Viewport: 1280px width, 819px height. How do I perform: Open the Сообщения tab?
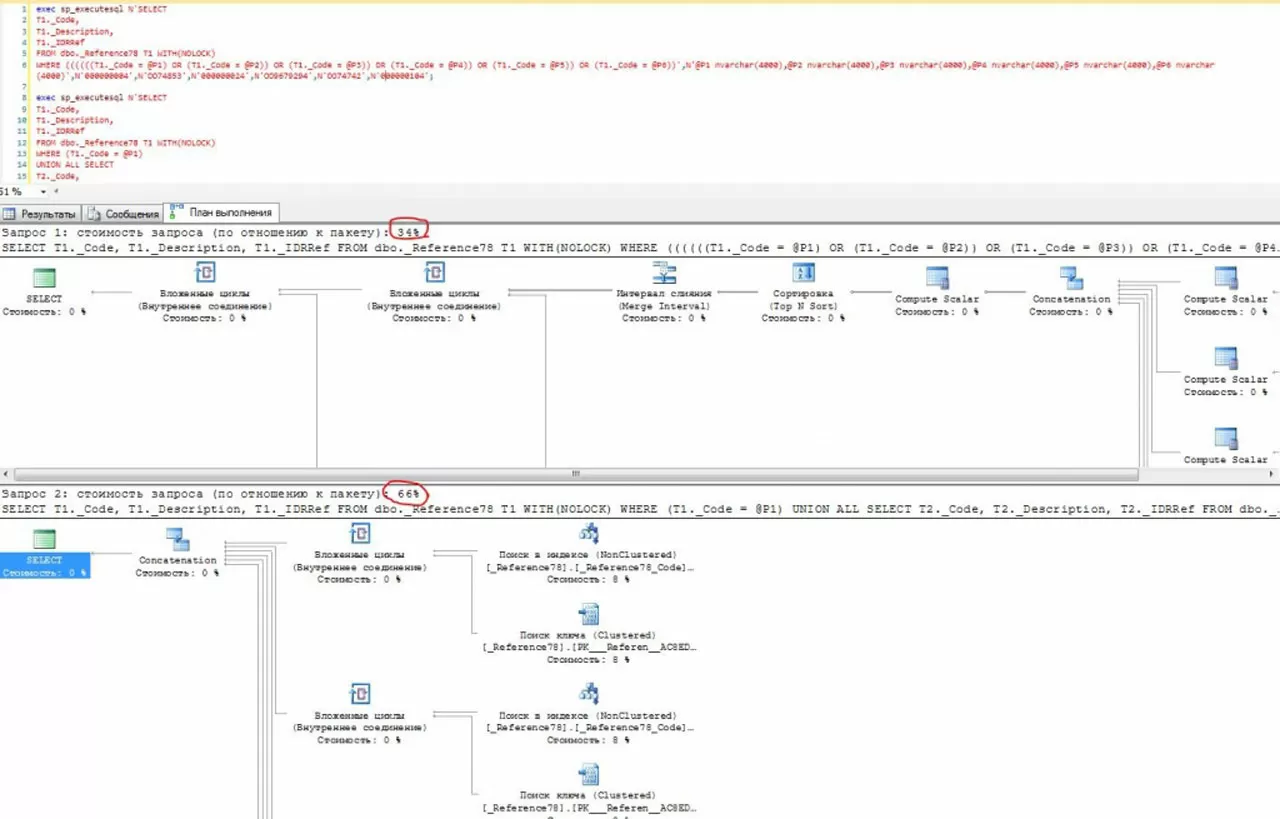tap(124, 213)
